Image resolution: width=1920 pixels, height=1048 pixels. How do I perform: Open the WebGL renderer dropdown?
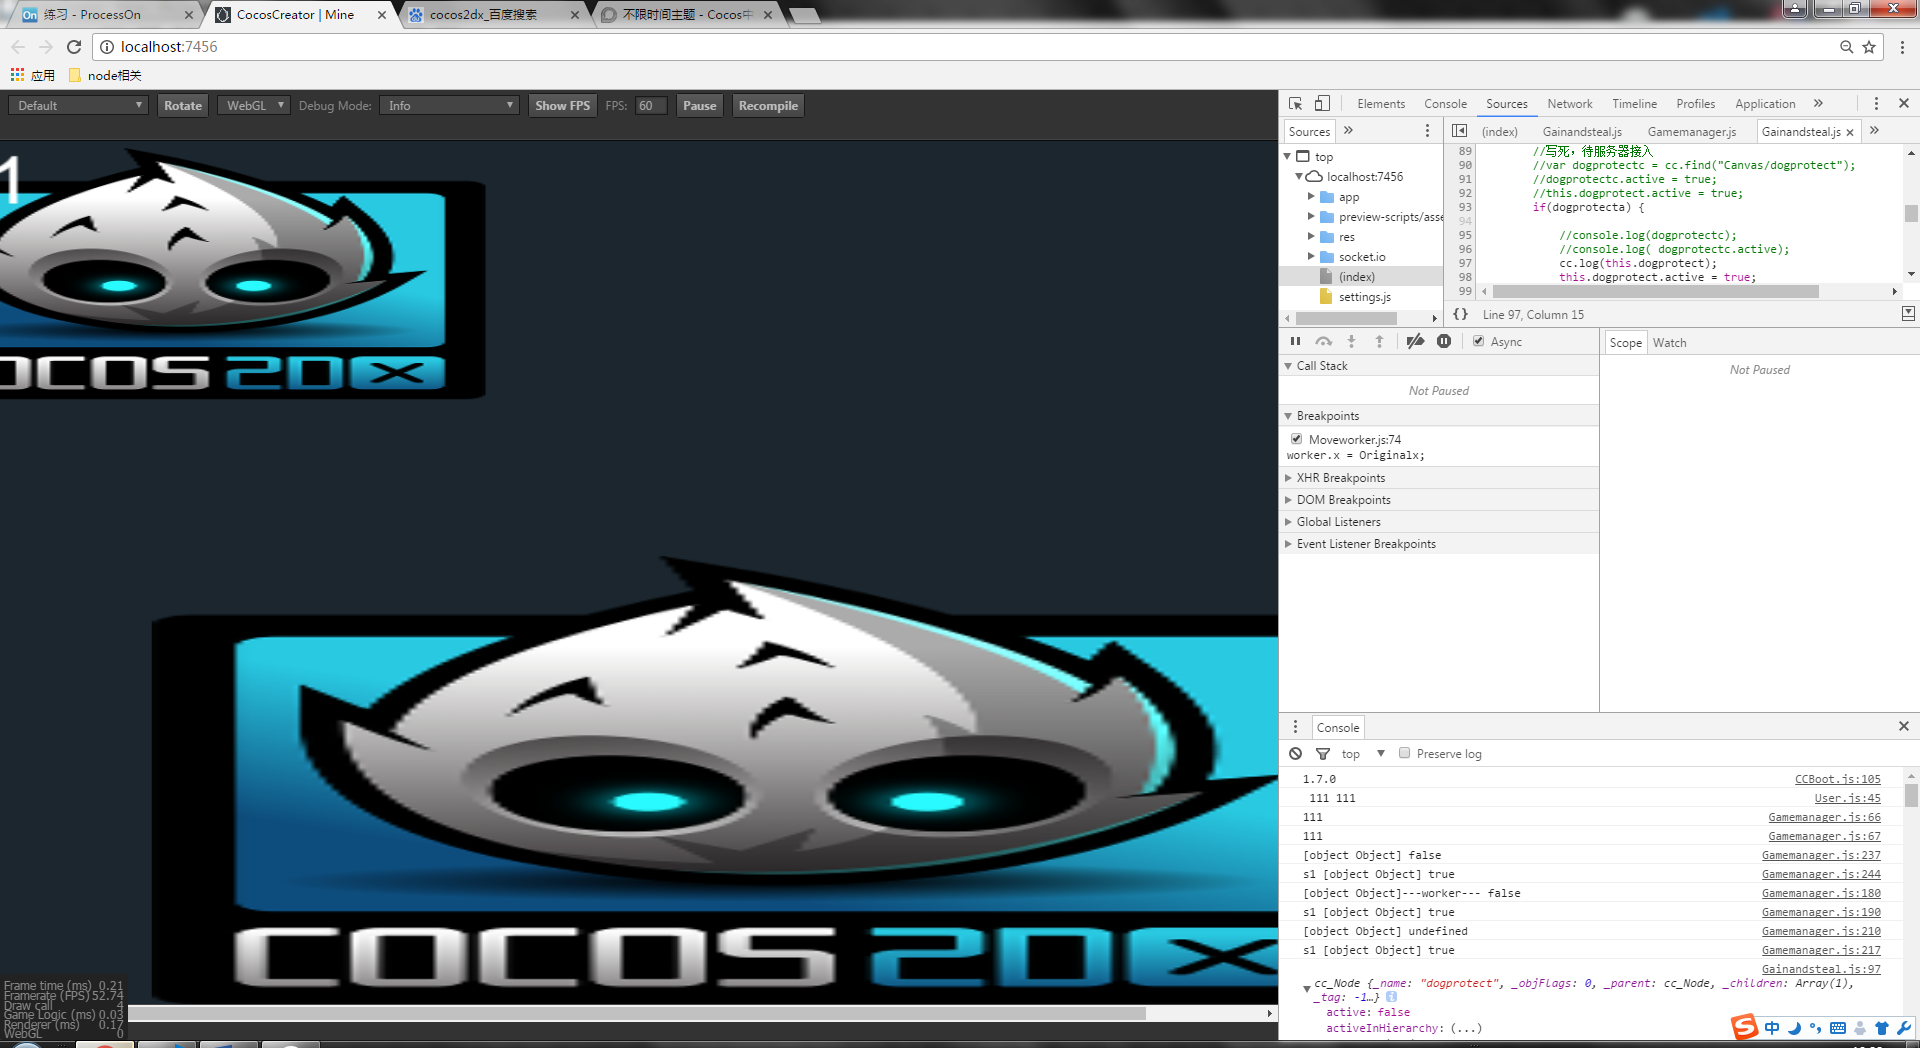pyautogui.click(x=254, y=105)
